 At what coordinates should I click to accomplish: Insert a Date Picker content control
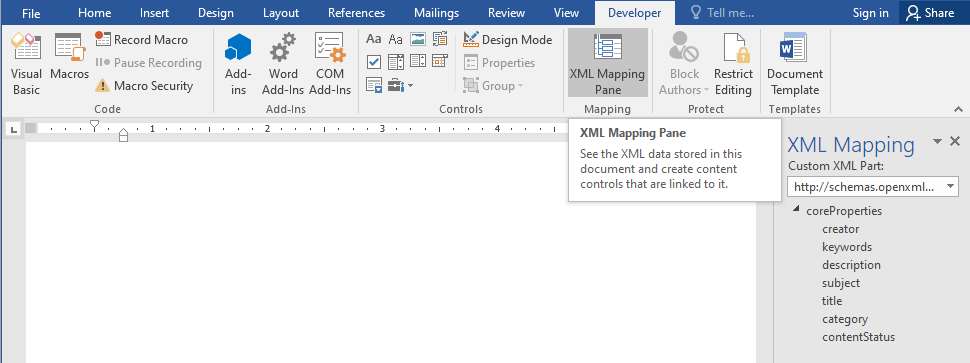coord(440,62)
